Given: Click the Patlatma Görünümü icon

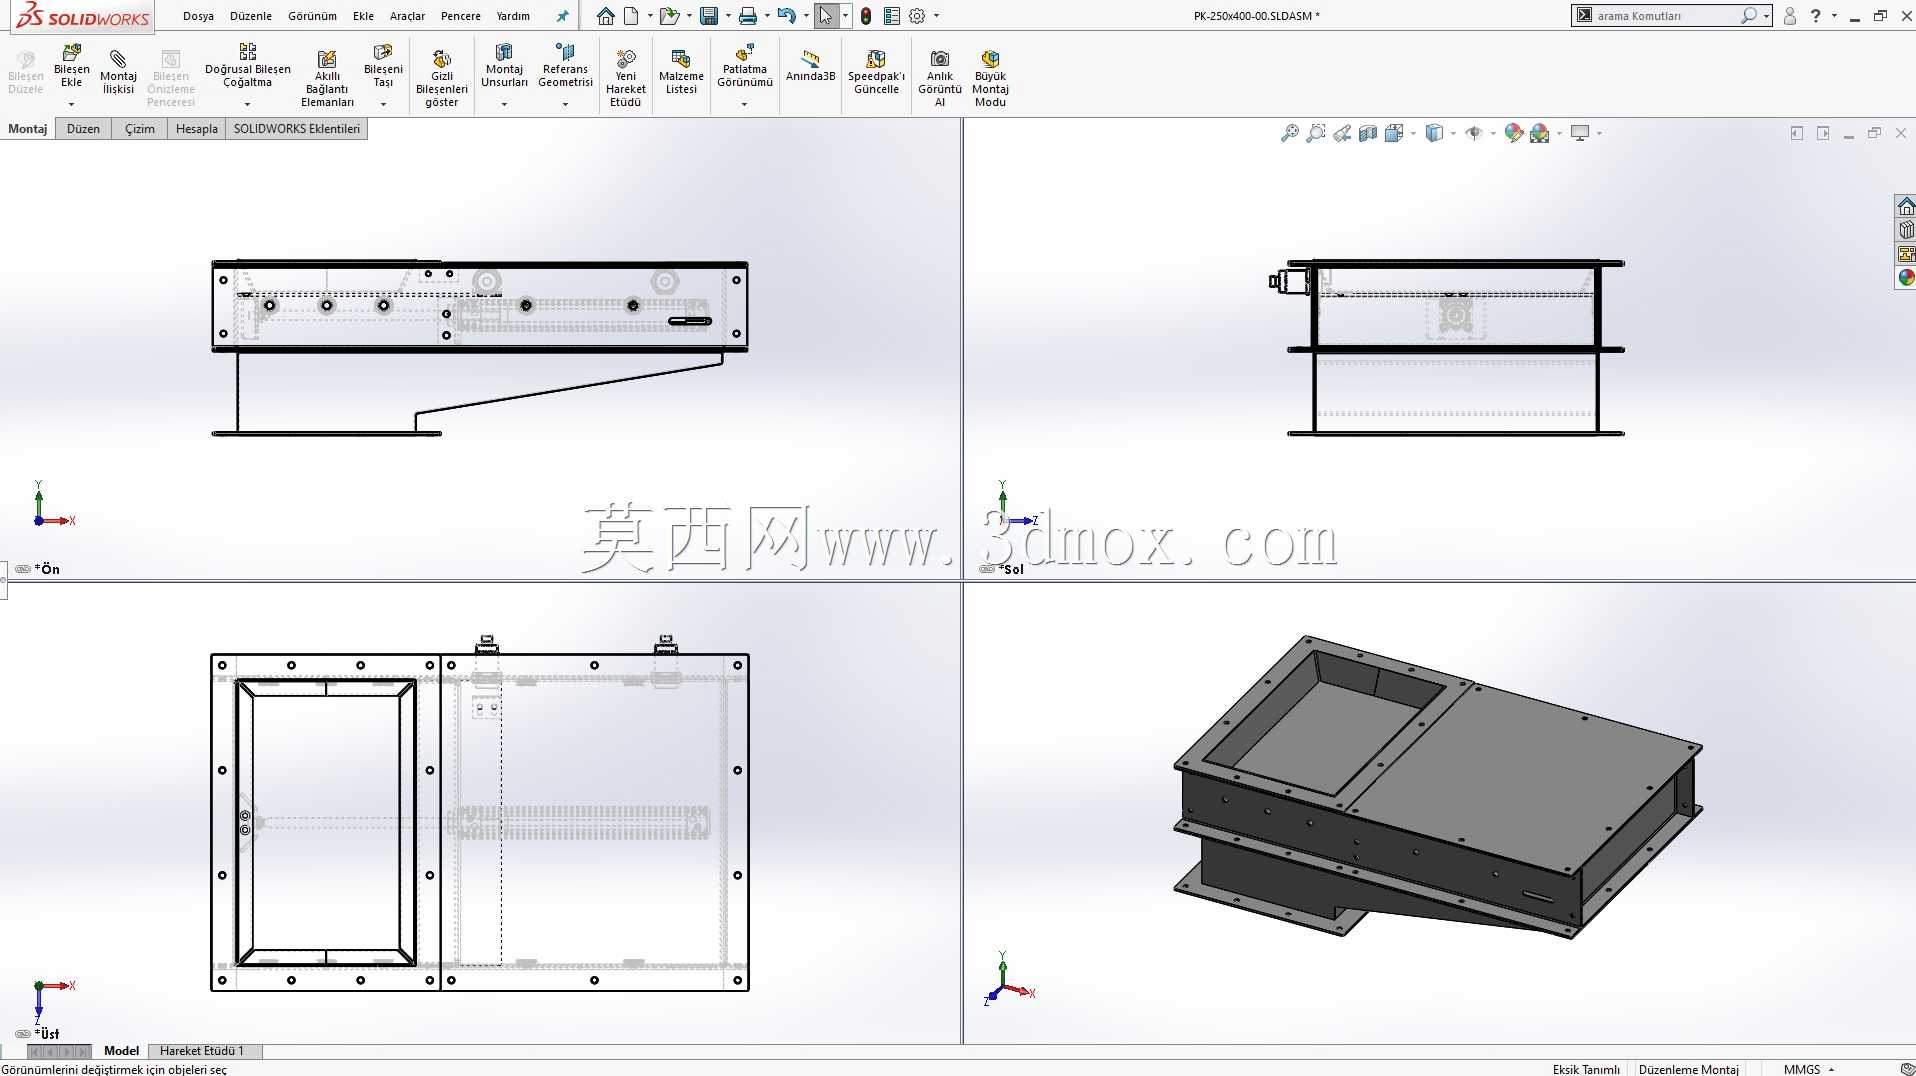Looking at the screenshot, I should (x=745, y=53).
